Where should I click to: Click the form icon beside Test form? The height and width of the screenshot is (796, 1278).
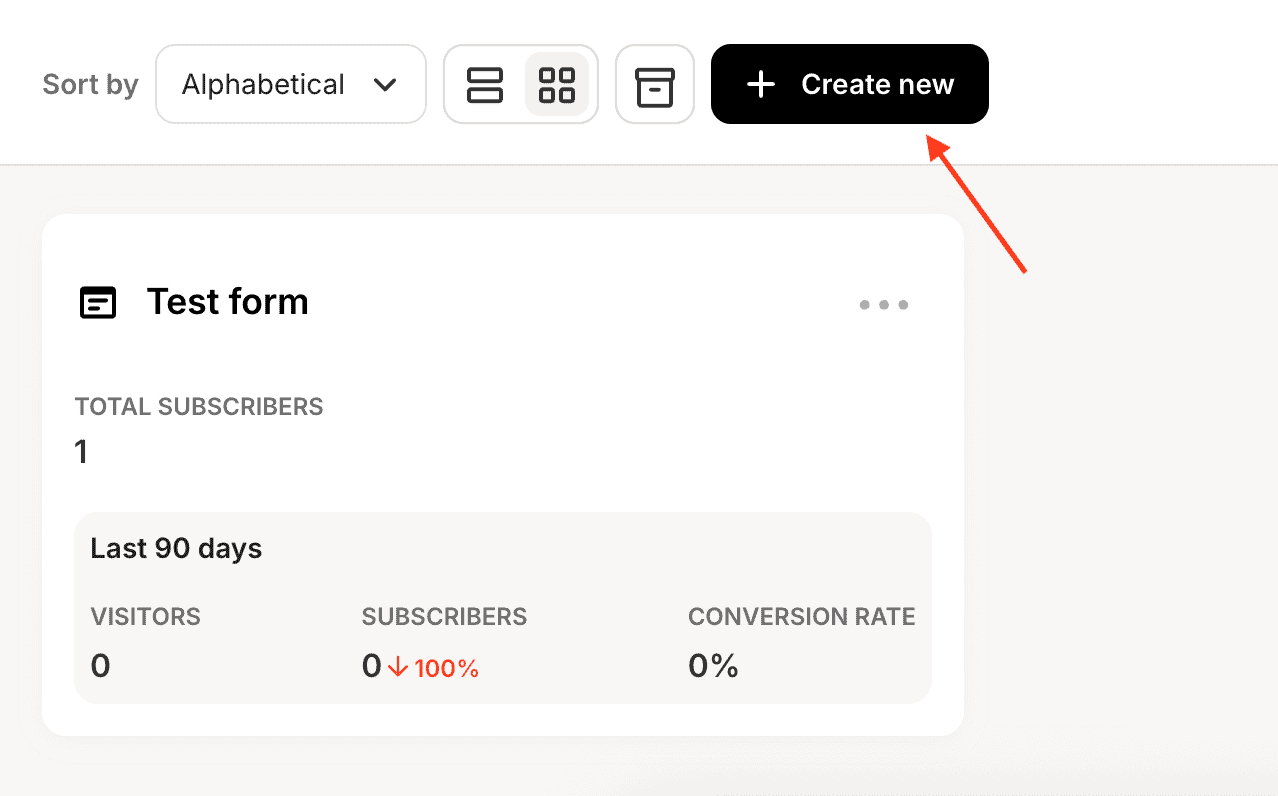click(x=98, y=303)
